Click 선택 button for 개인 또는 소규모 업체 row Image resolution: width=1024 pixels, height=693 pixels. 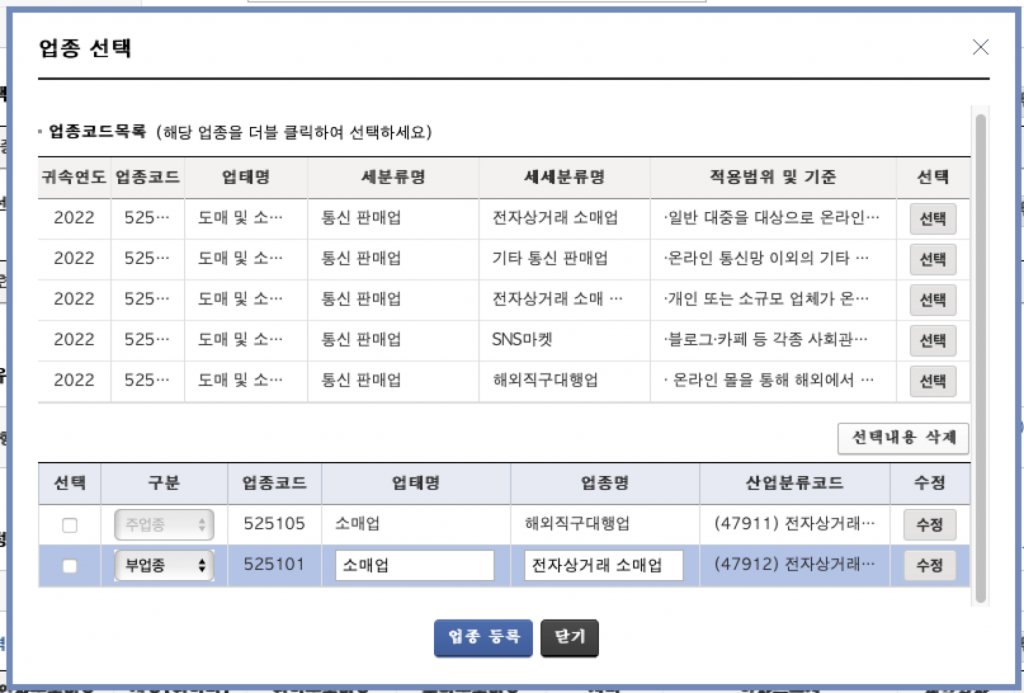tap(933, 299)
